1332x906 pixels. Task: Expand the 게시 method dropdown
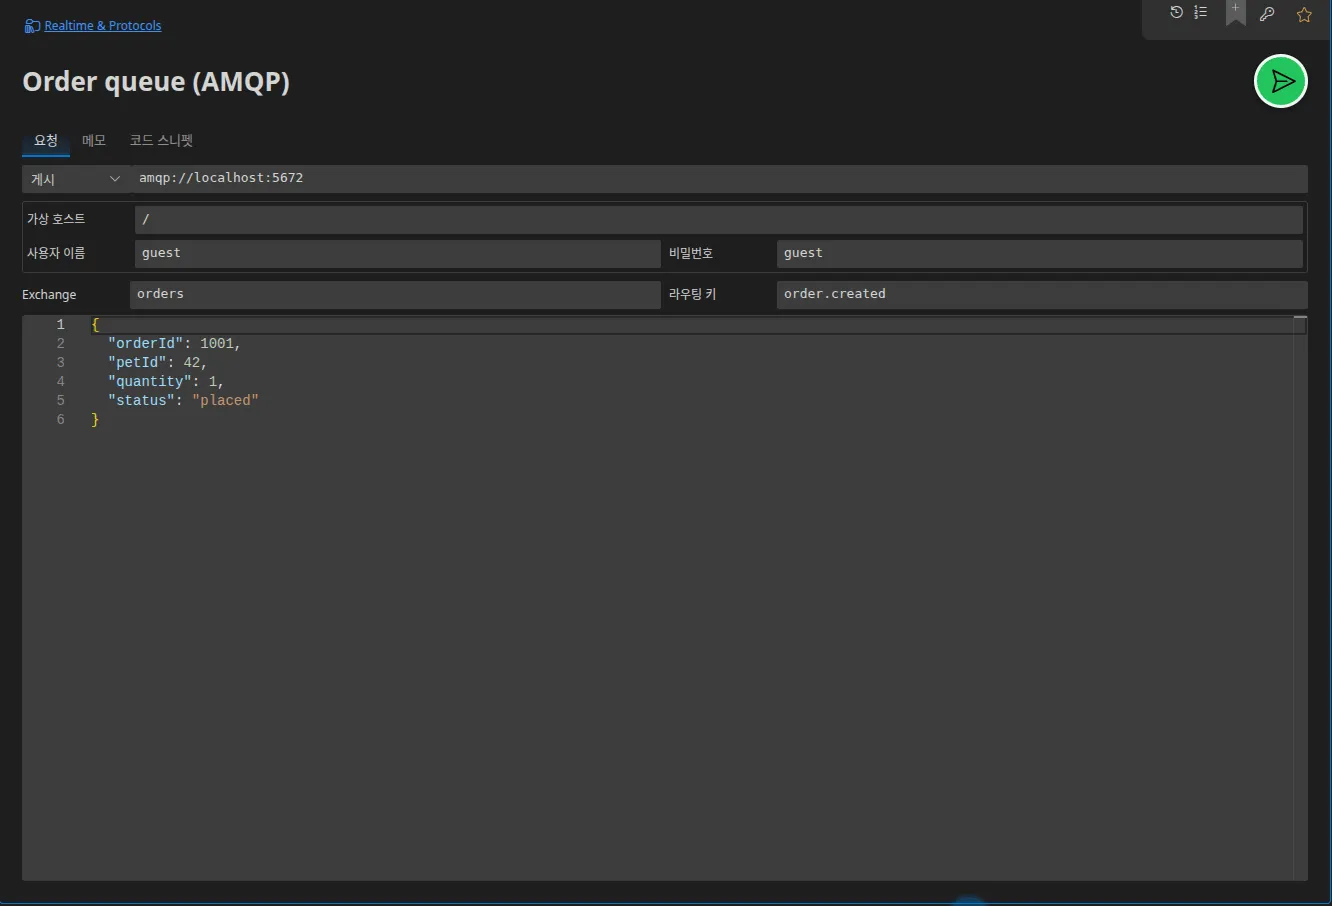[x=76, y=179]
